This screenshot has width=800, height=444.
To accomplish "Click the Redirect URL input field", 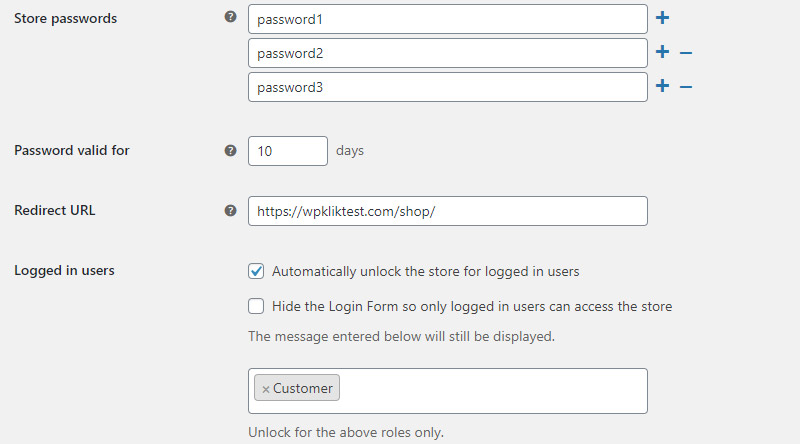I will click(448, 211).
